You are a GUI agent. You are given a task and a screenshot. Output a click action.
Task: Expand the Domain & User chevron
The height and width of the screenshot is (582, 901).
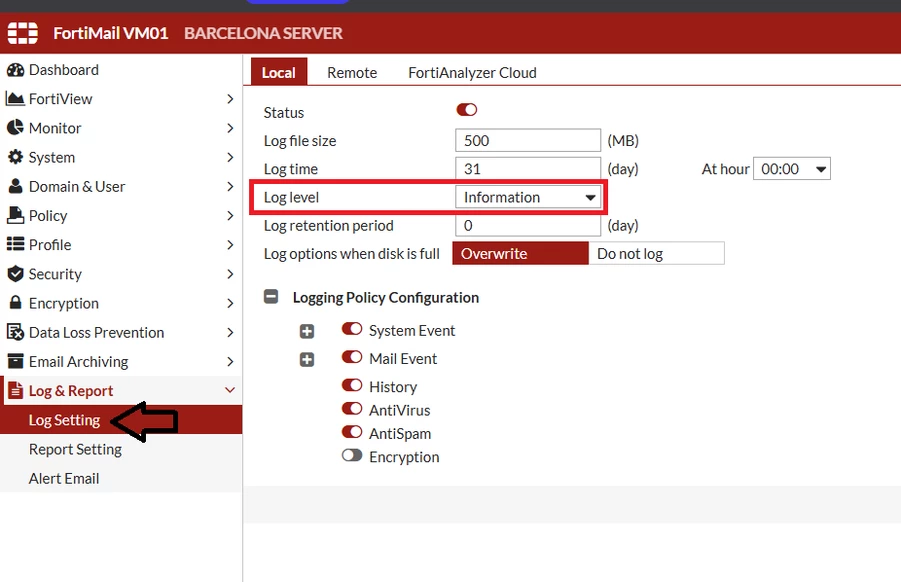click(x=230, y=186)
